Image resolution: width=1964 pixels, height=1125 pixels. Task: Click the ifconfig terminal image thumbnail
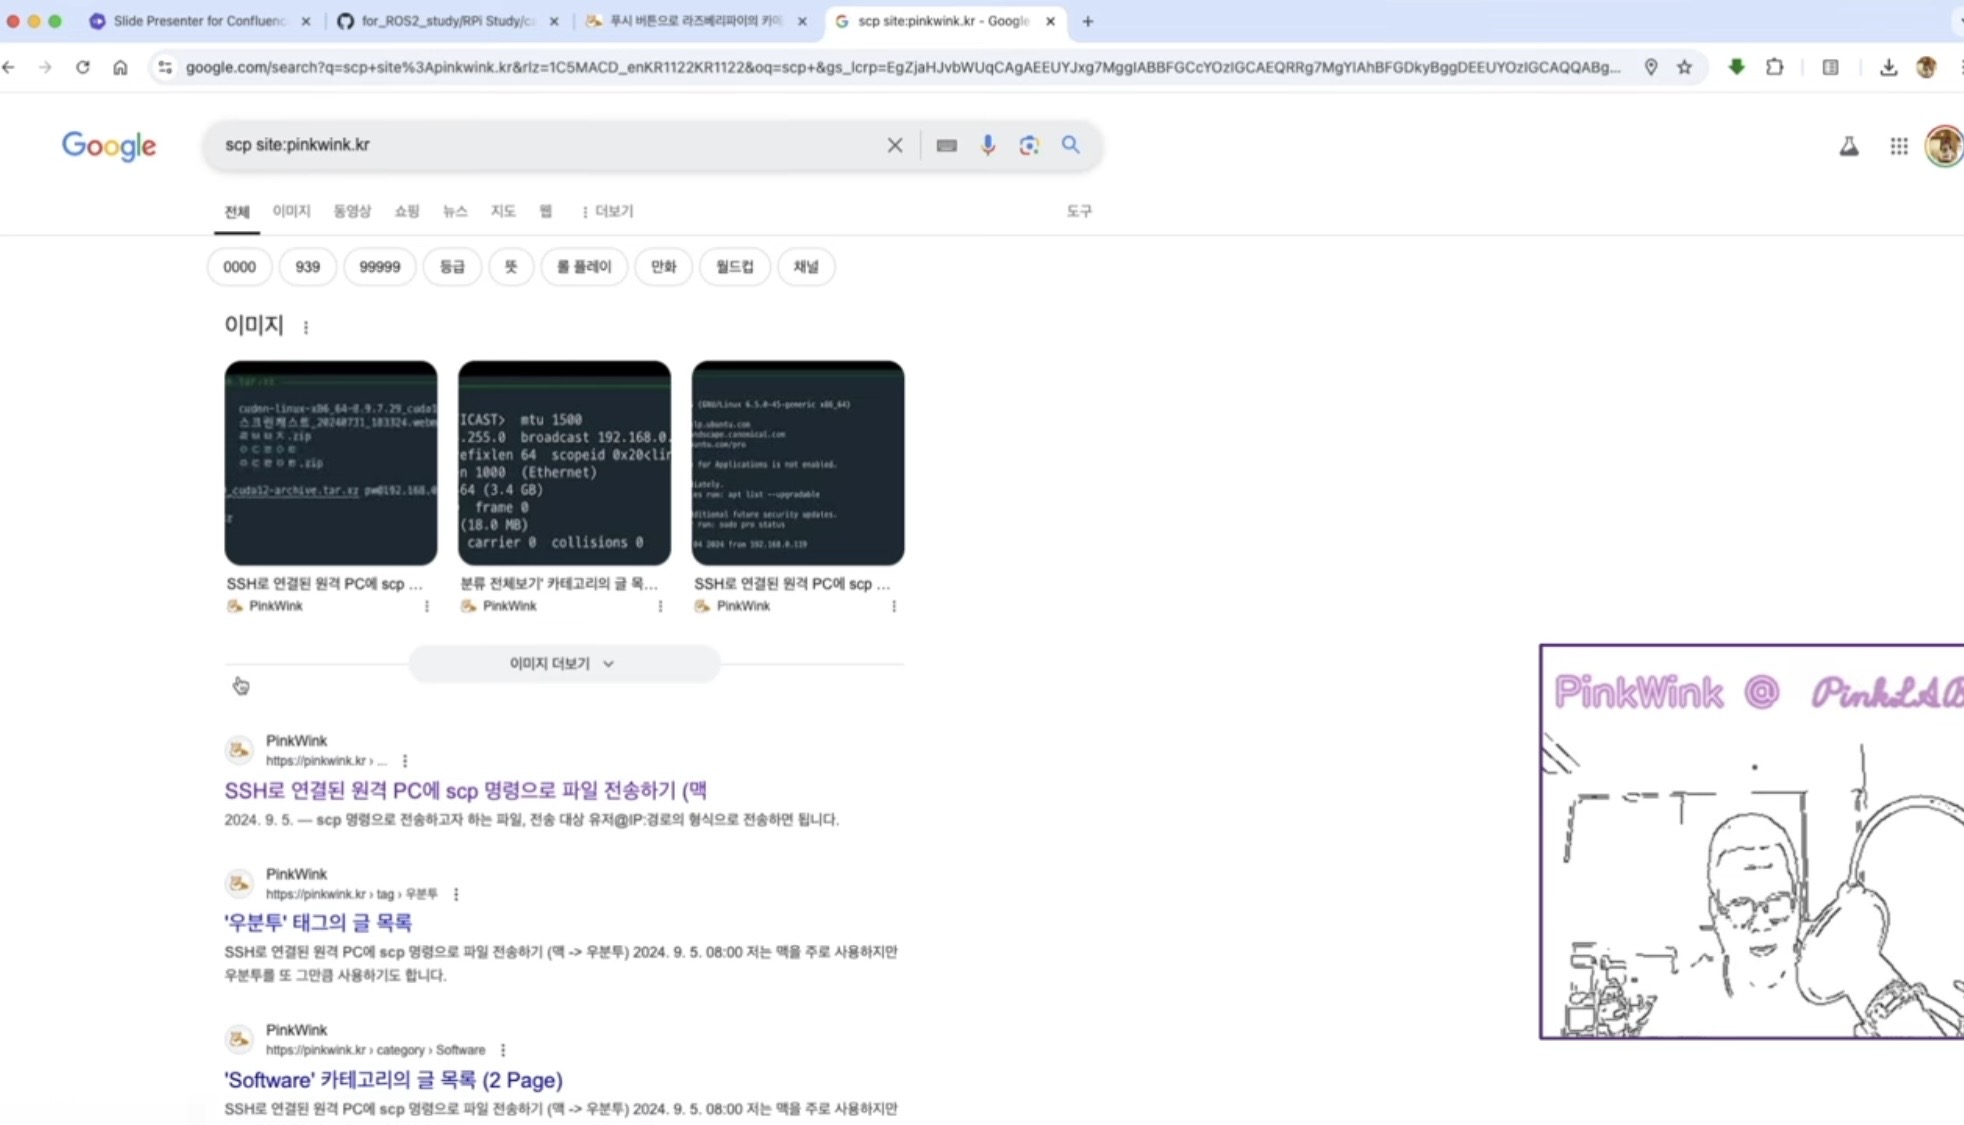[564, 463]
